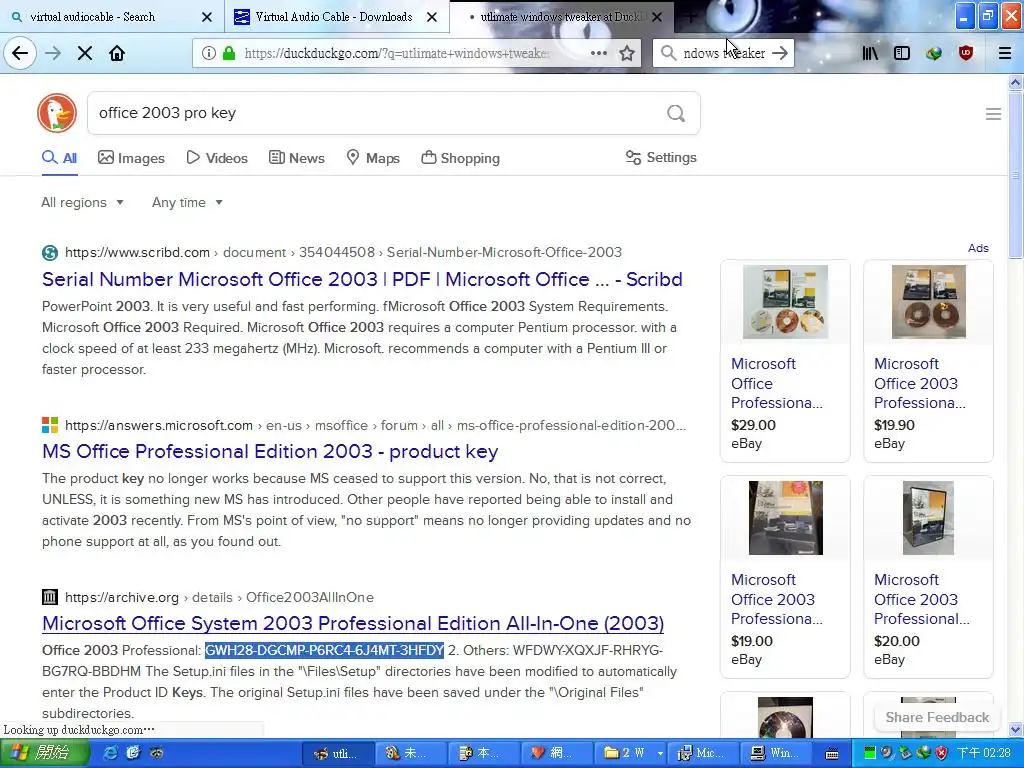This screenshot has width=1024, height=768.
Task: Switch to Shopping results
Action: click(460, 158)
